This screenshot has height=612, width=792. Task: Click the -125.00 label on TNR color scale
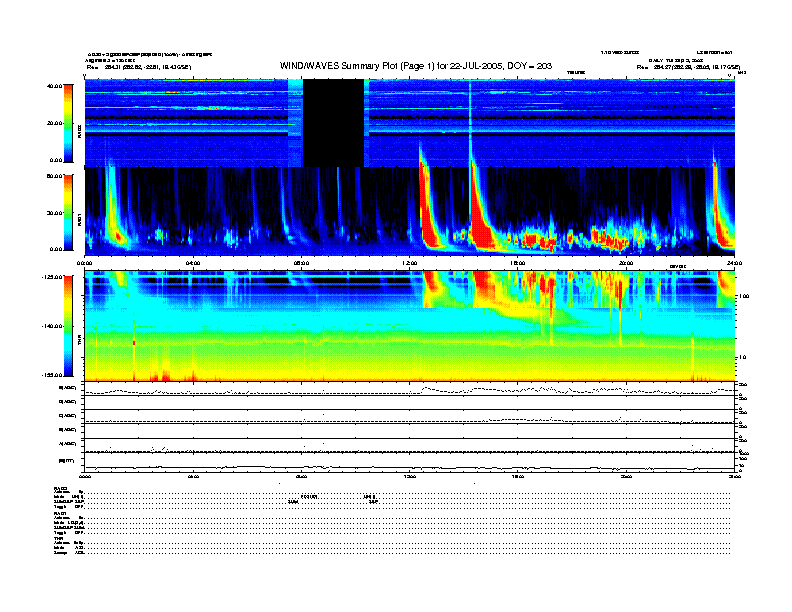[52, 277]
